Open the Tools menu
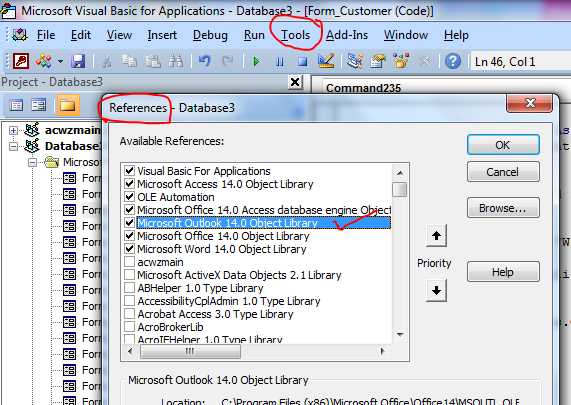 295,35
